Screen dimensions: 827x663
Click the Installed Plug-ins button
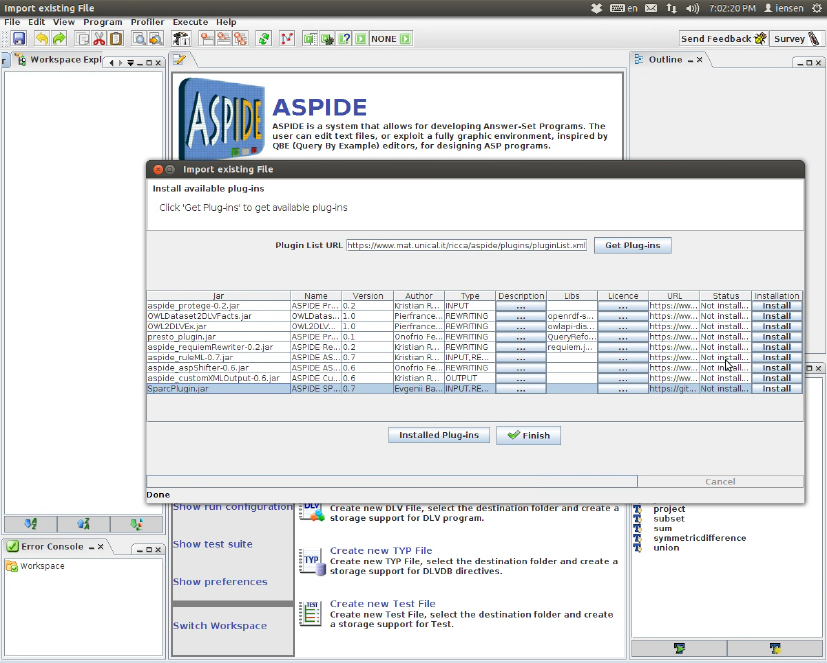(439, 435)
